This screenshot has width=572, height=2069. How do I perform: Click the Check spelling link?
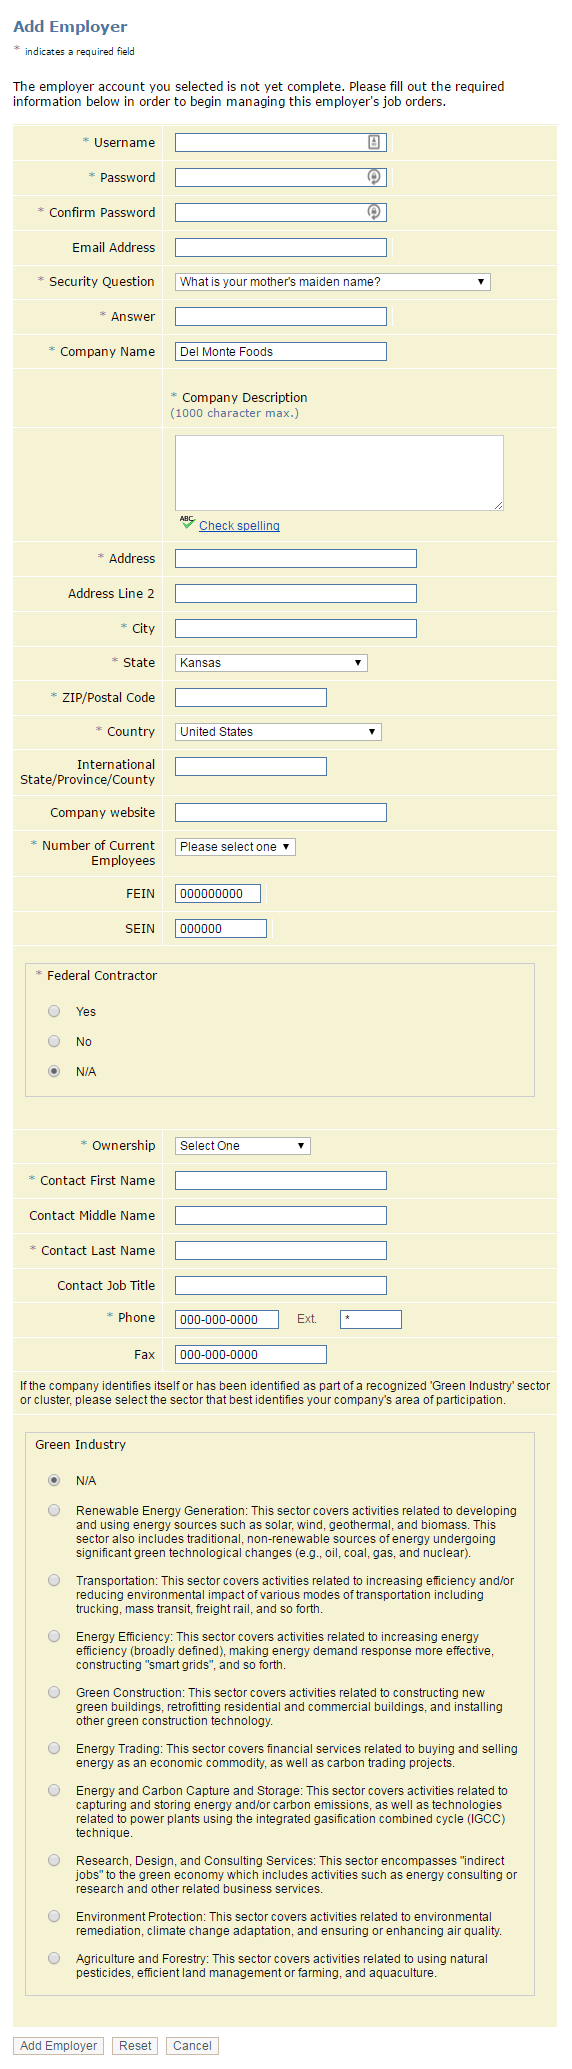[239, 526]
